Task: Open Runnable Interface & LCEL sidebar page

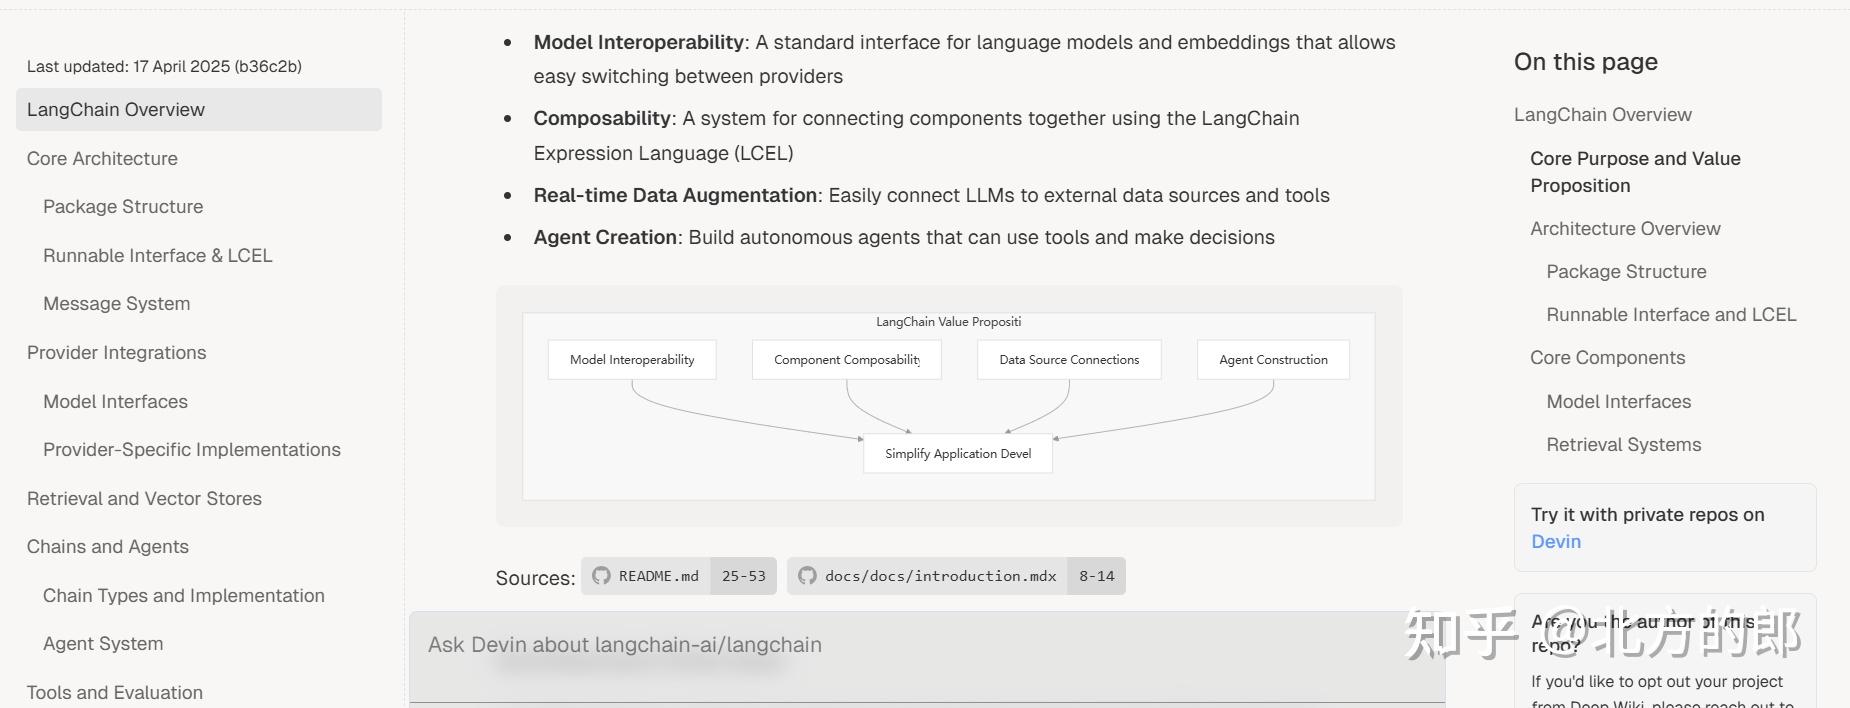Action: (157, 255)
